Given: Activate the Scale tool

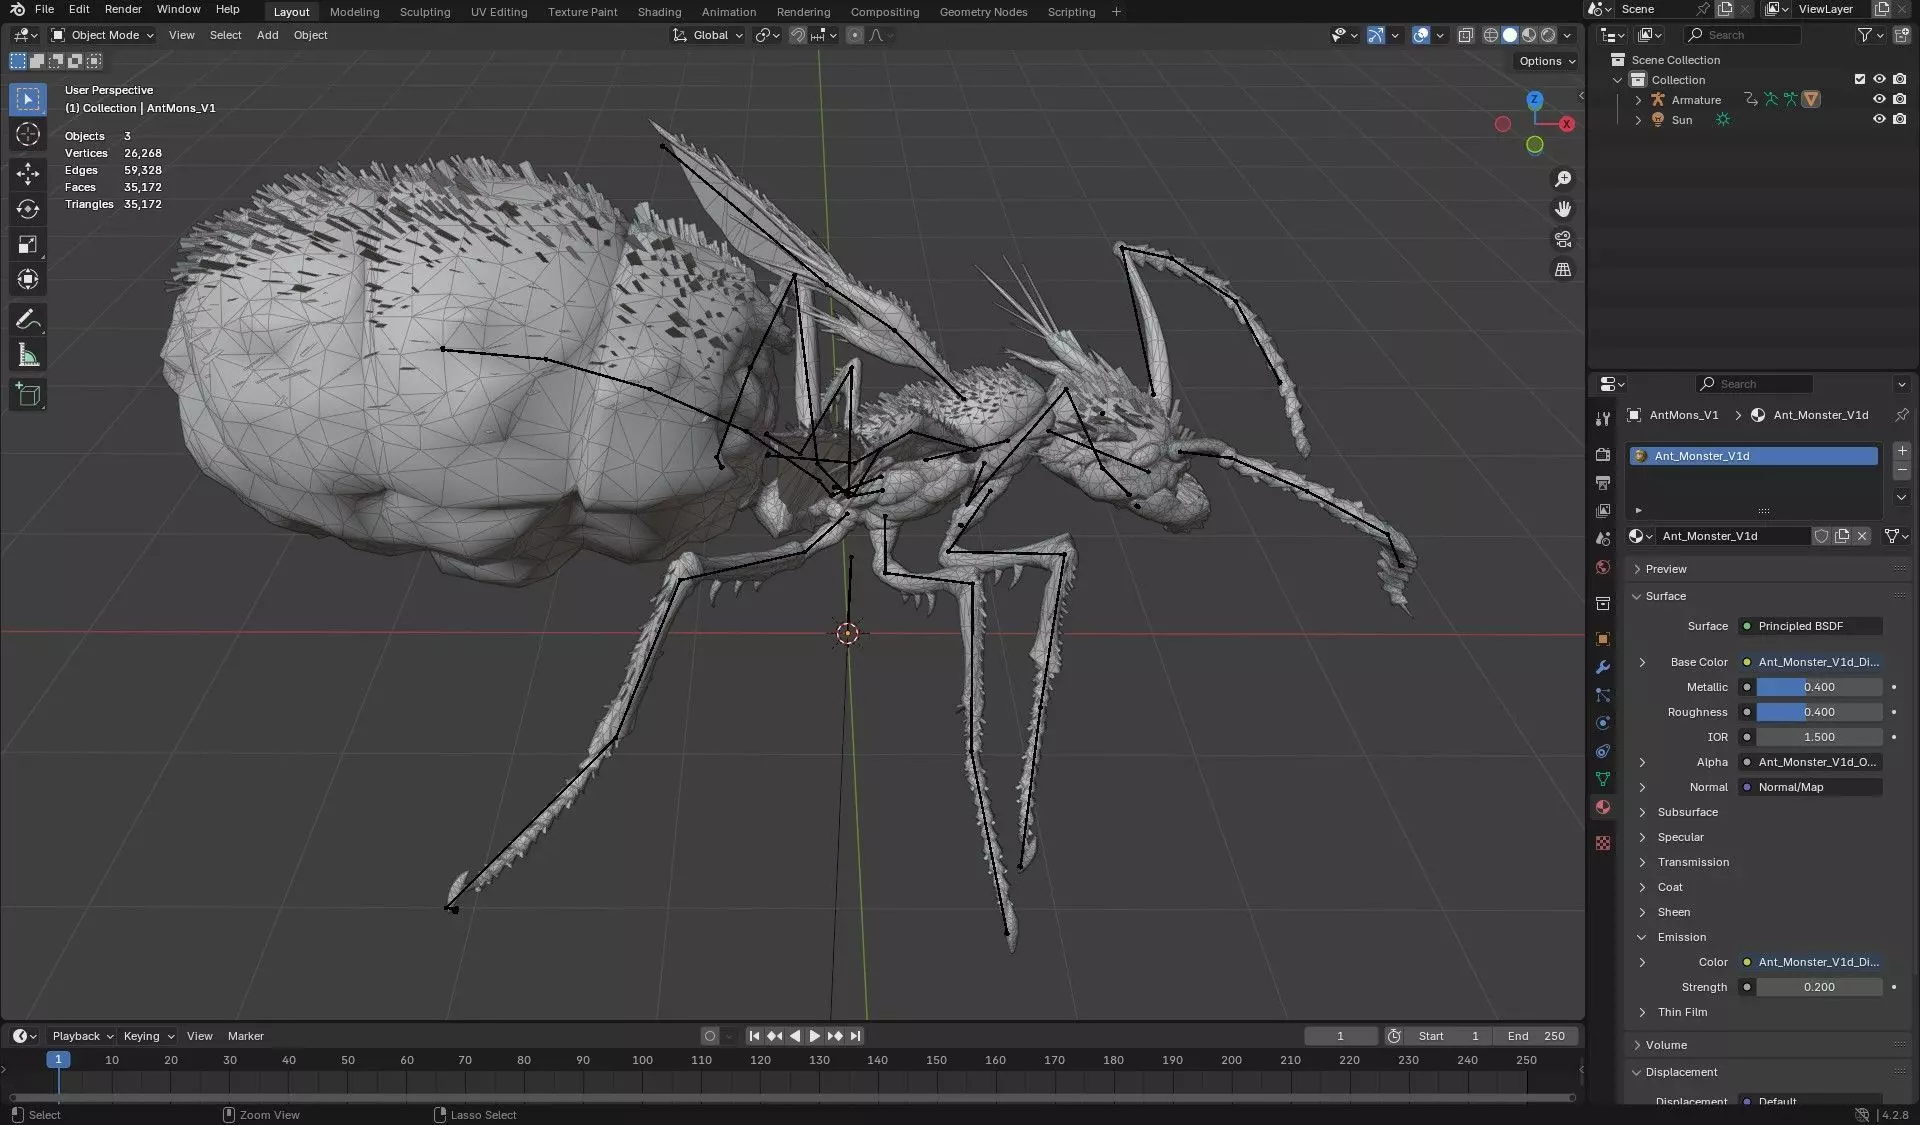Looking at the screenshot, I should coord(28,245).
